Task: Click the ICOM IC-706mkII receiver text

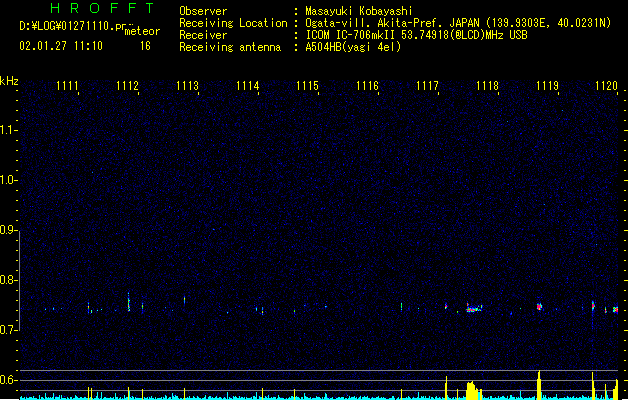Action: point(416,35)
